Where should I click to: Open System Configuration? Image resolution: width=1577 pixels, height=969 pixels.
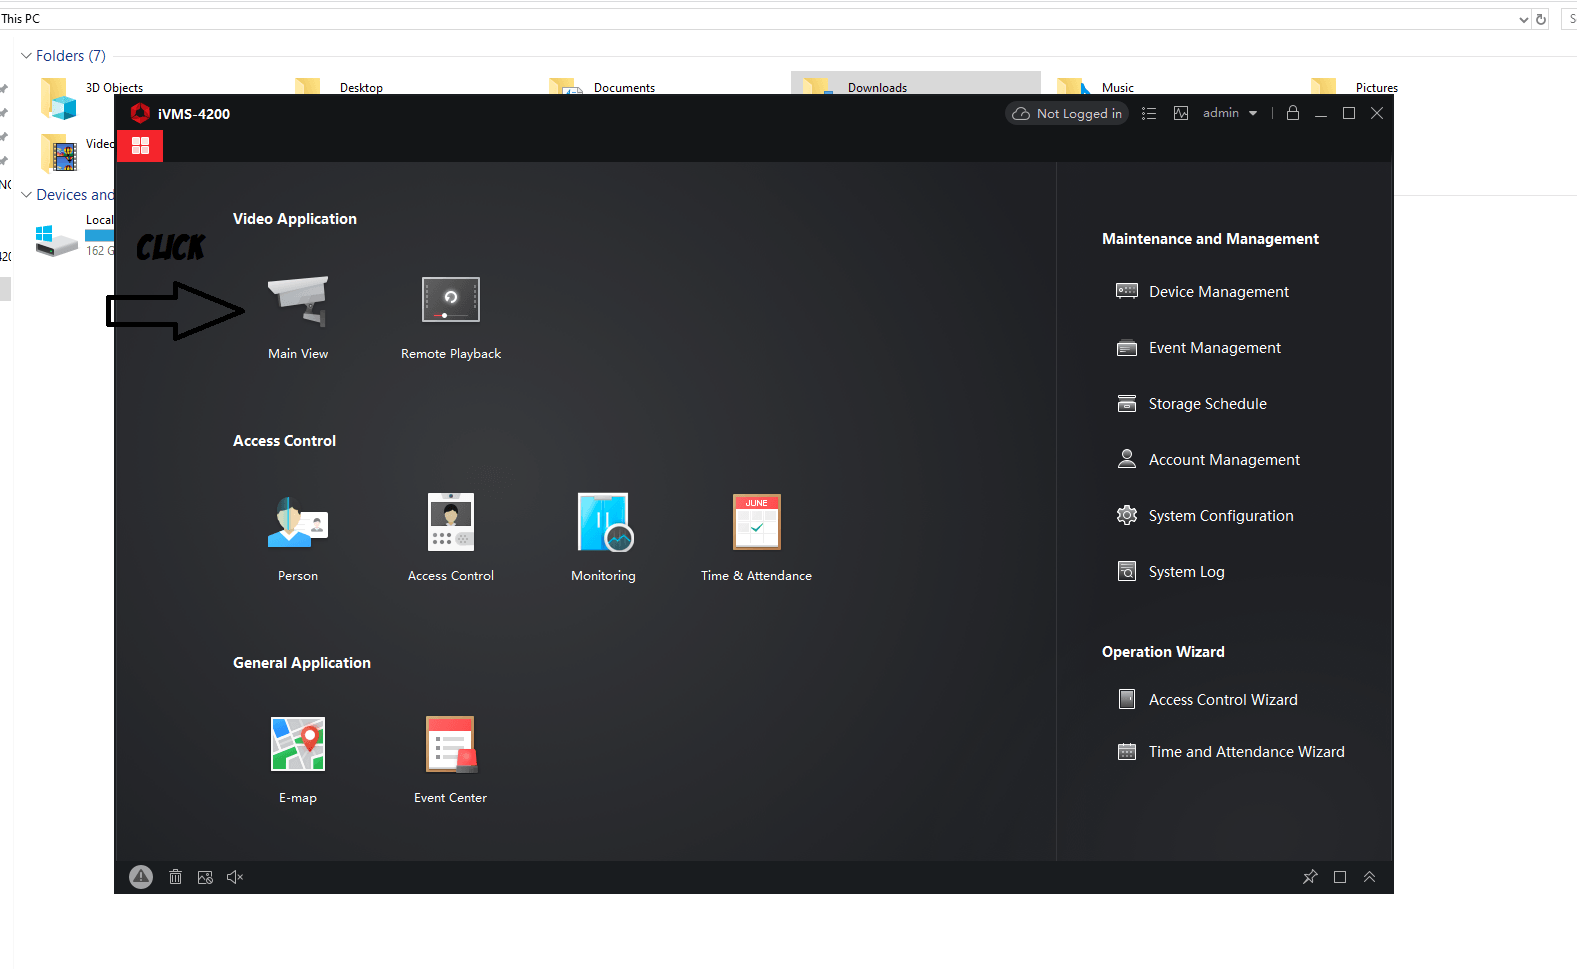pos(1205,516)
